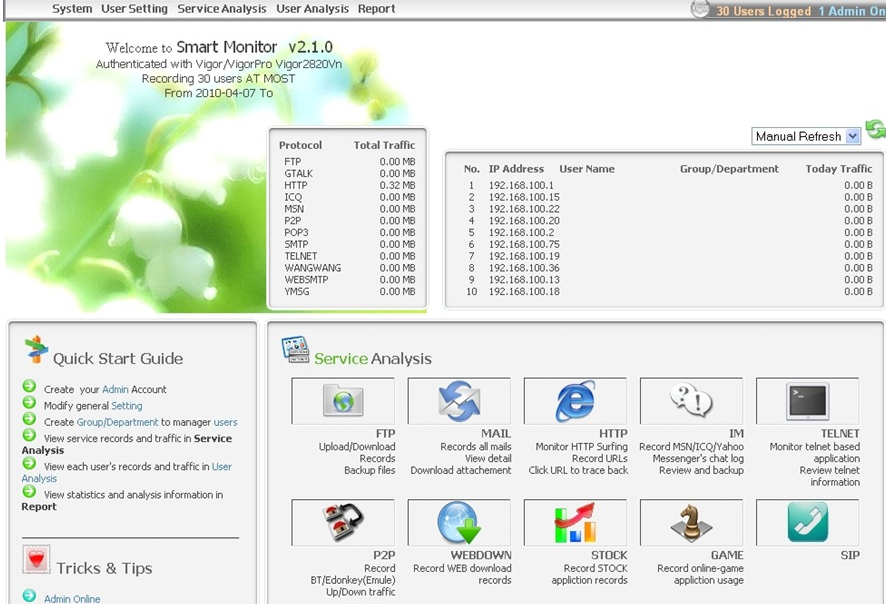Click the IP Address column header
Image resolution: width=886 pixels, height=604 pixels.
click(x=516, y=168)
